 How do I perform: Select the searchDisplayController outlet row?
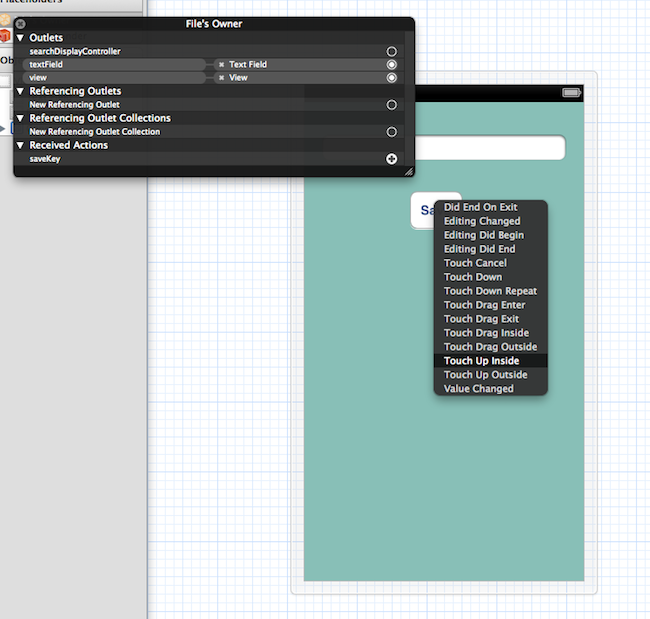[x=209, y=51]
